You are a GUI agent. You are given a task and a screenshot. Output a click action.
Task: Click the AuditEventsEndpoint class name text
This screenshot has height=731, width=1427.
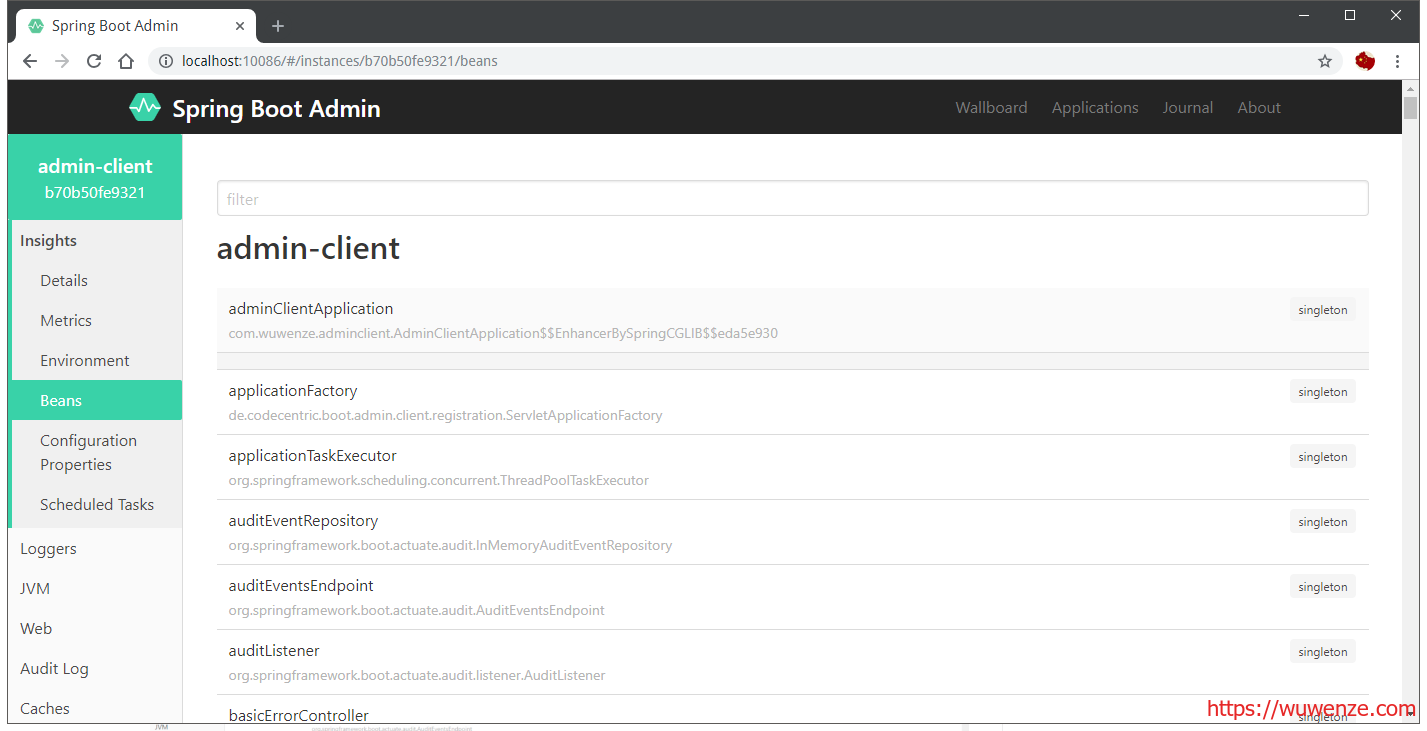[x=416, y=610]
